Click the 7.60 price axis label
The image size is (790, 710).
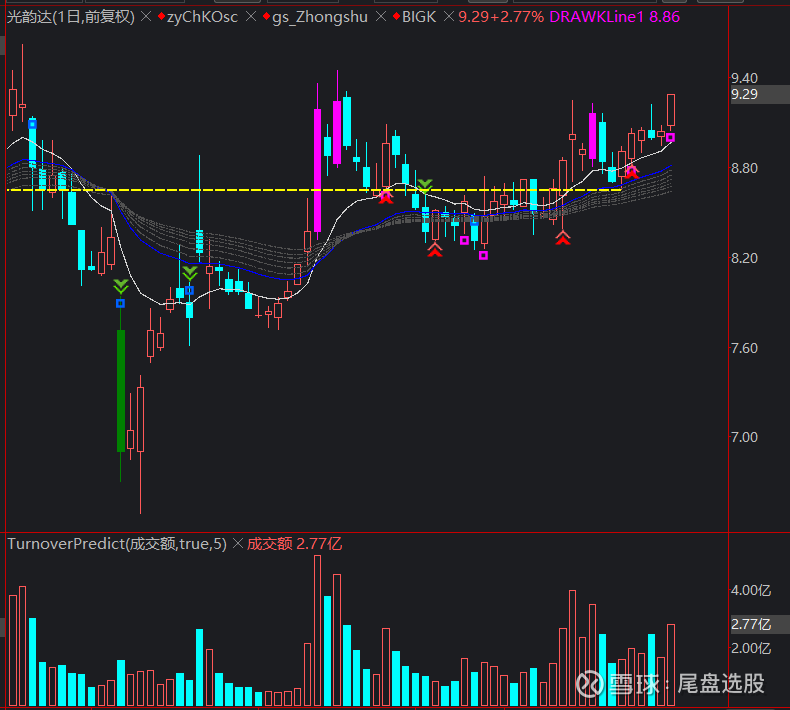[744, 348]
